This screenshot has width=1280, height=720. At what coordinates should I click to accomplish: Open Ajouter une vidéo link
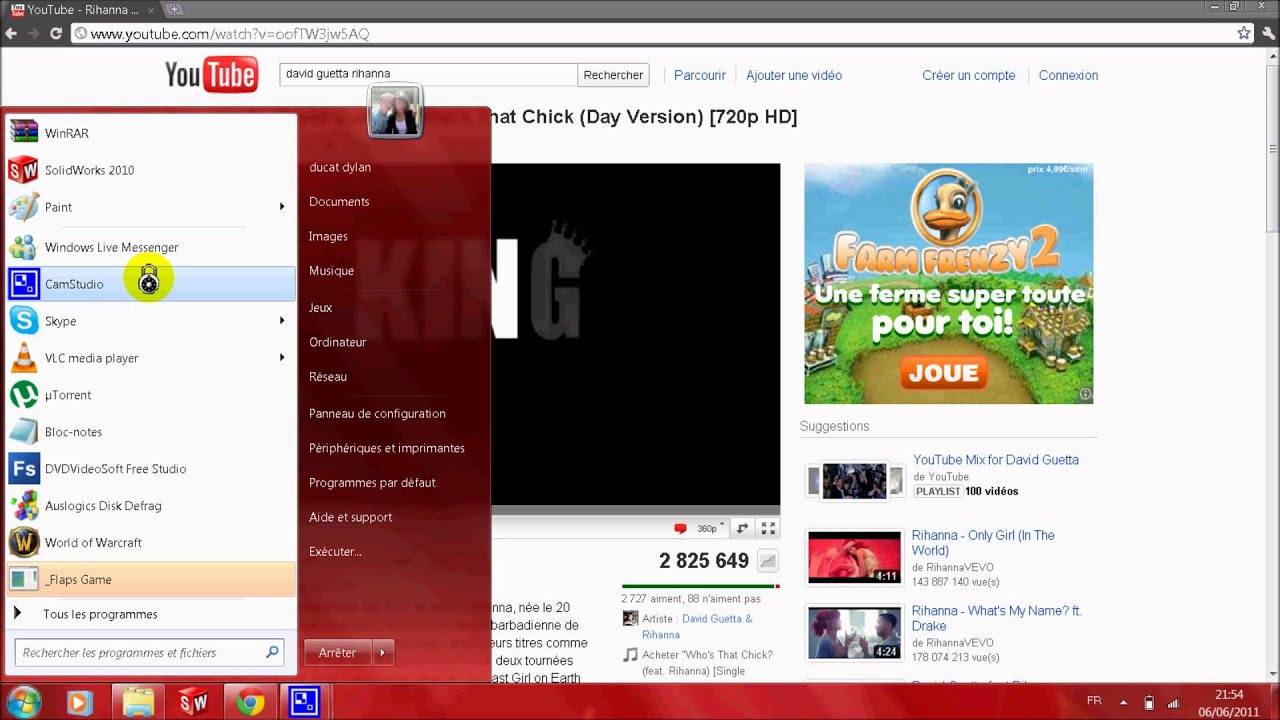click(794, 75)
